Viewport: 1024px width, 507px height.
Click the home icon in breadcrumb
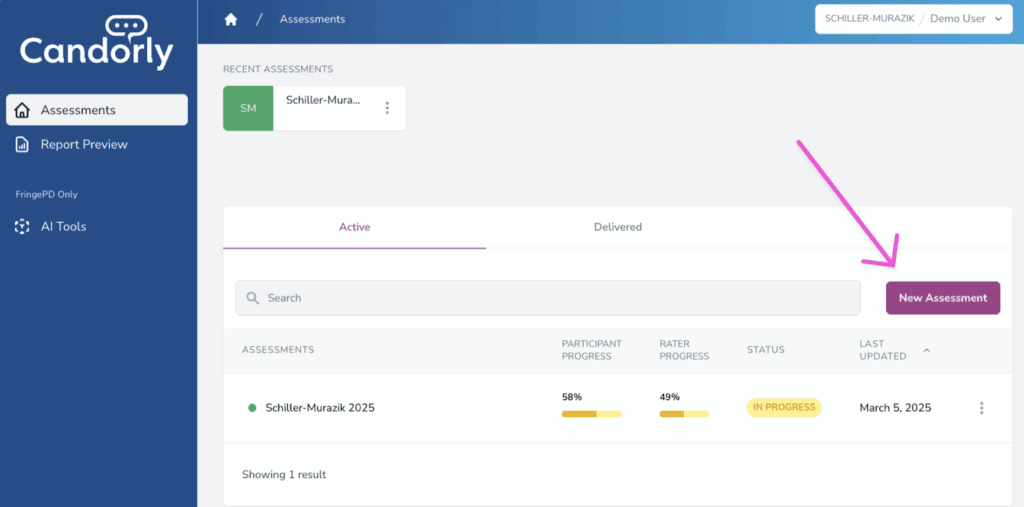pos(231,19)
